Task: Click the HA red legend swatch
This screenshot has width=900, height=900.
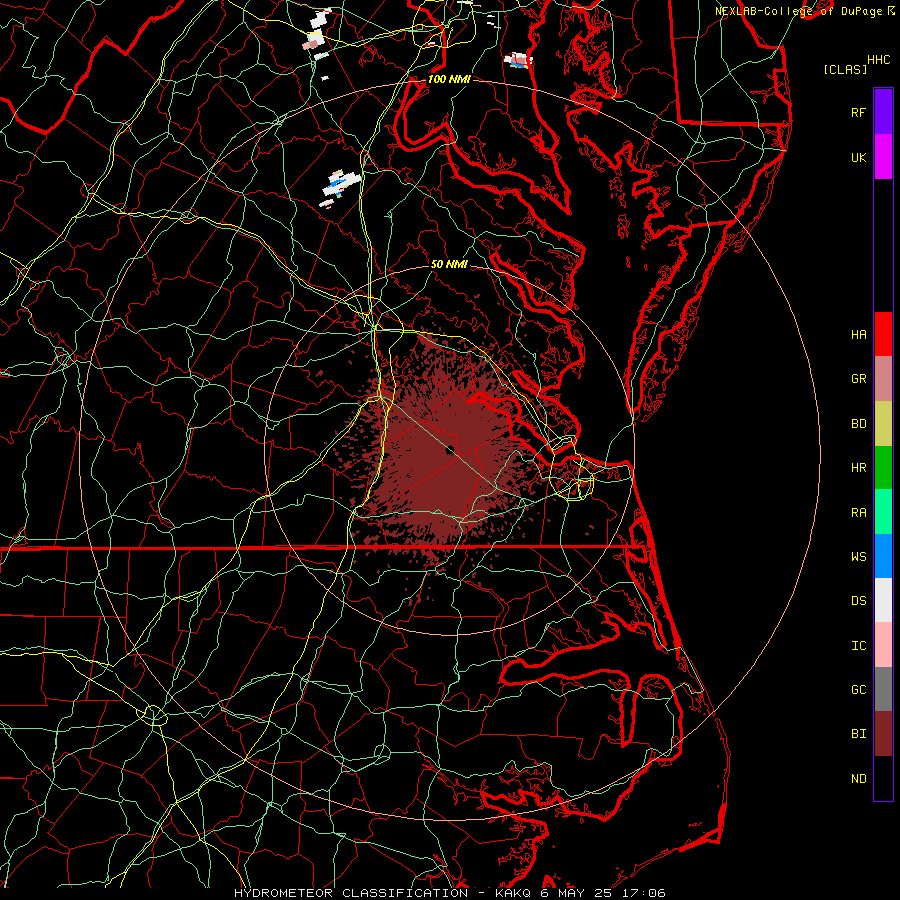Action: coord(883,334)
